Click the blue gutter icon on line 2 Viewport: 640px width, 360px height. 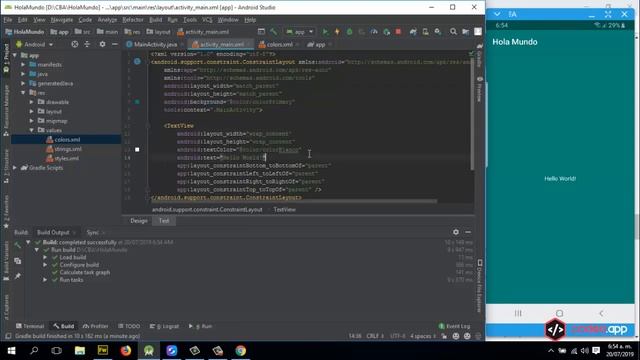point(137,62)
